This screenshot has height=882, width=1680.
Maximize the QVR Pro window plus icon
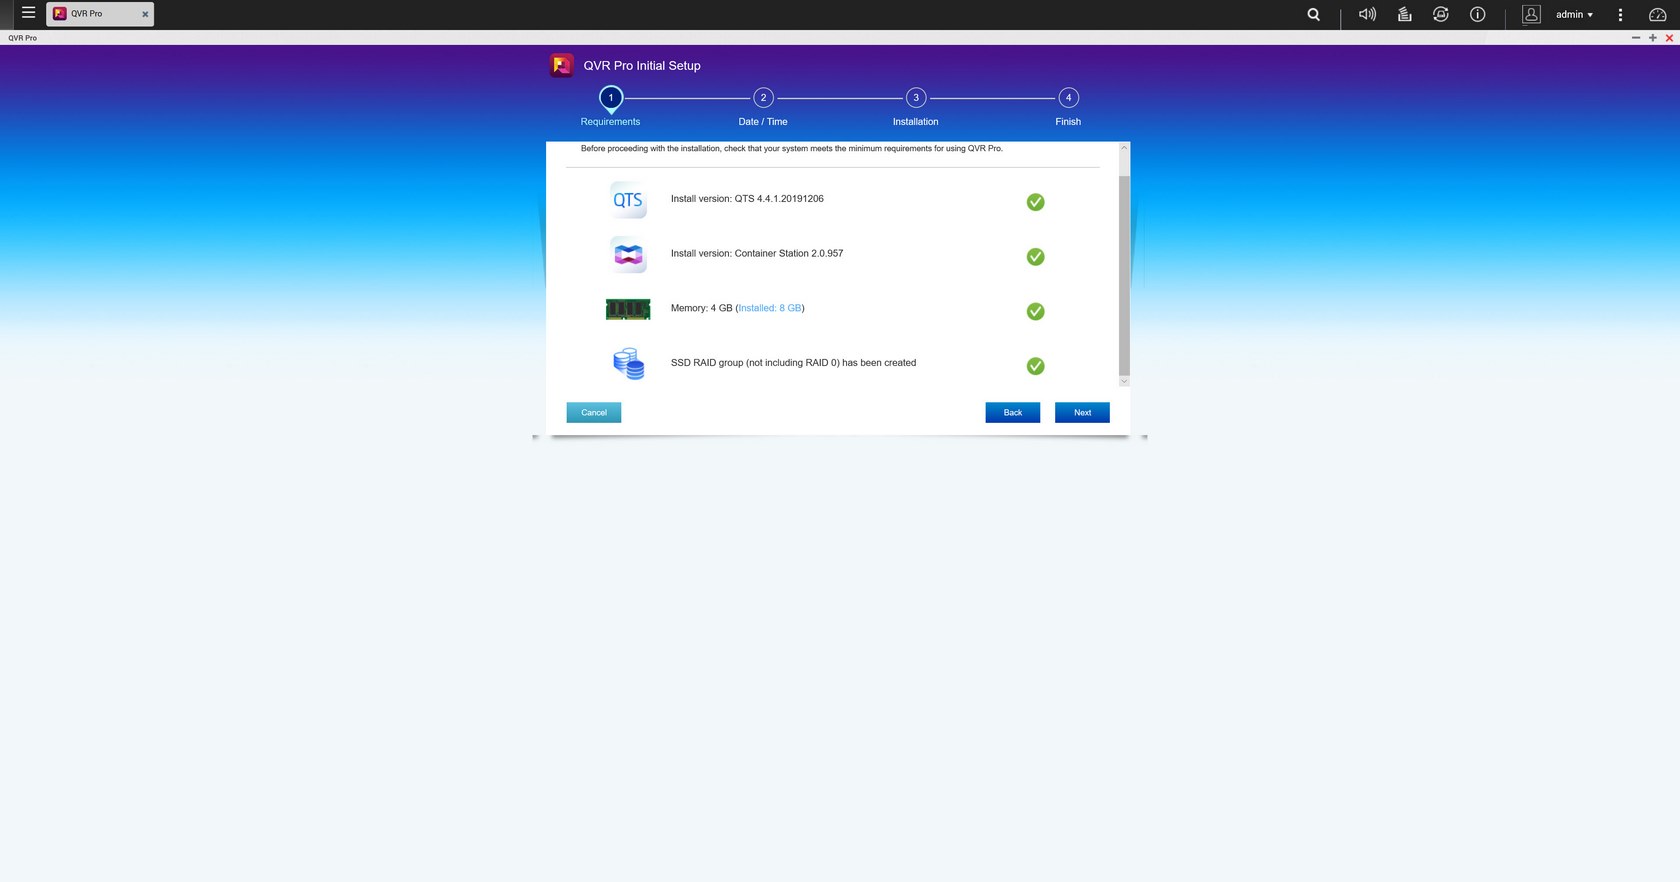1652,38
